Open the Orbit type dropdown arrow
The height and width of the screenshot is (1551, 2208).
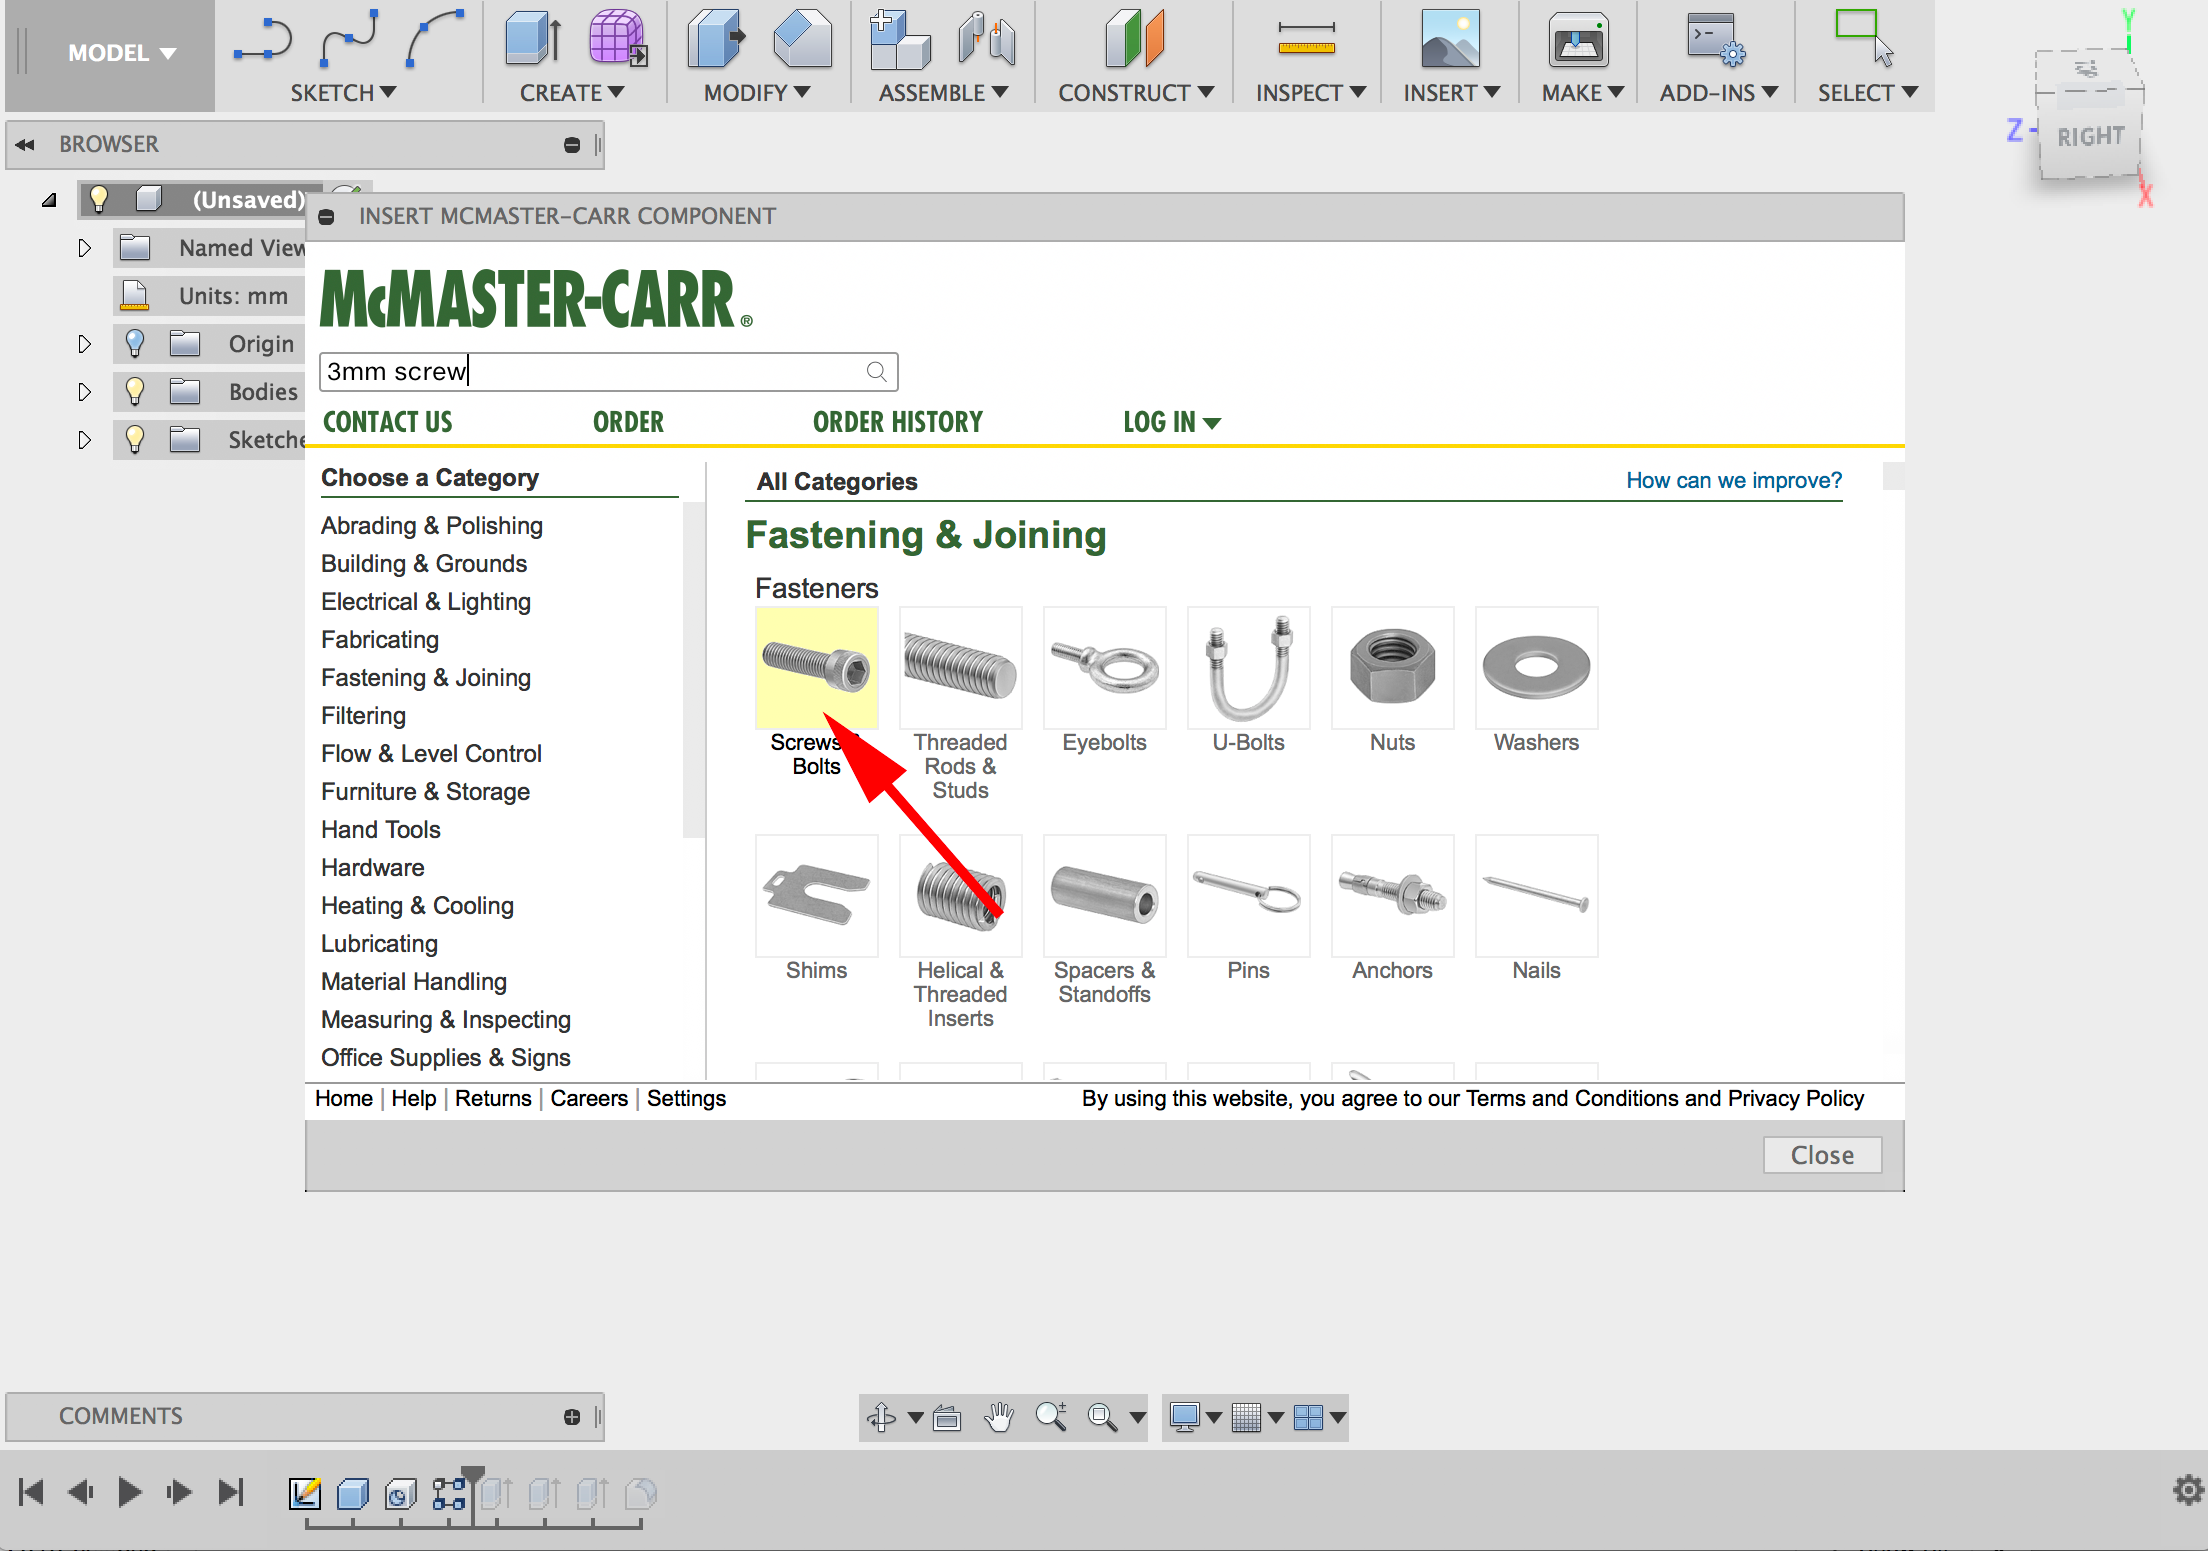pos(915,1418)
